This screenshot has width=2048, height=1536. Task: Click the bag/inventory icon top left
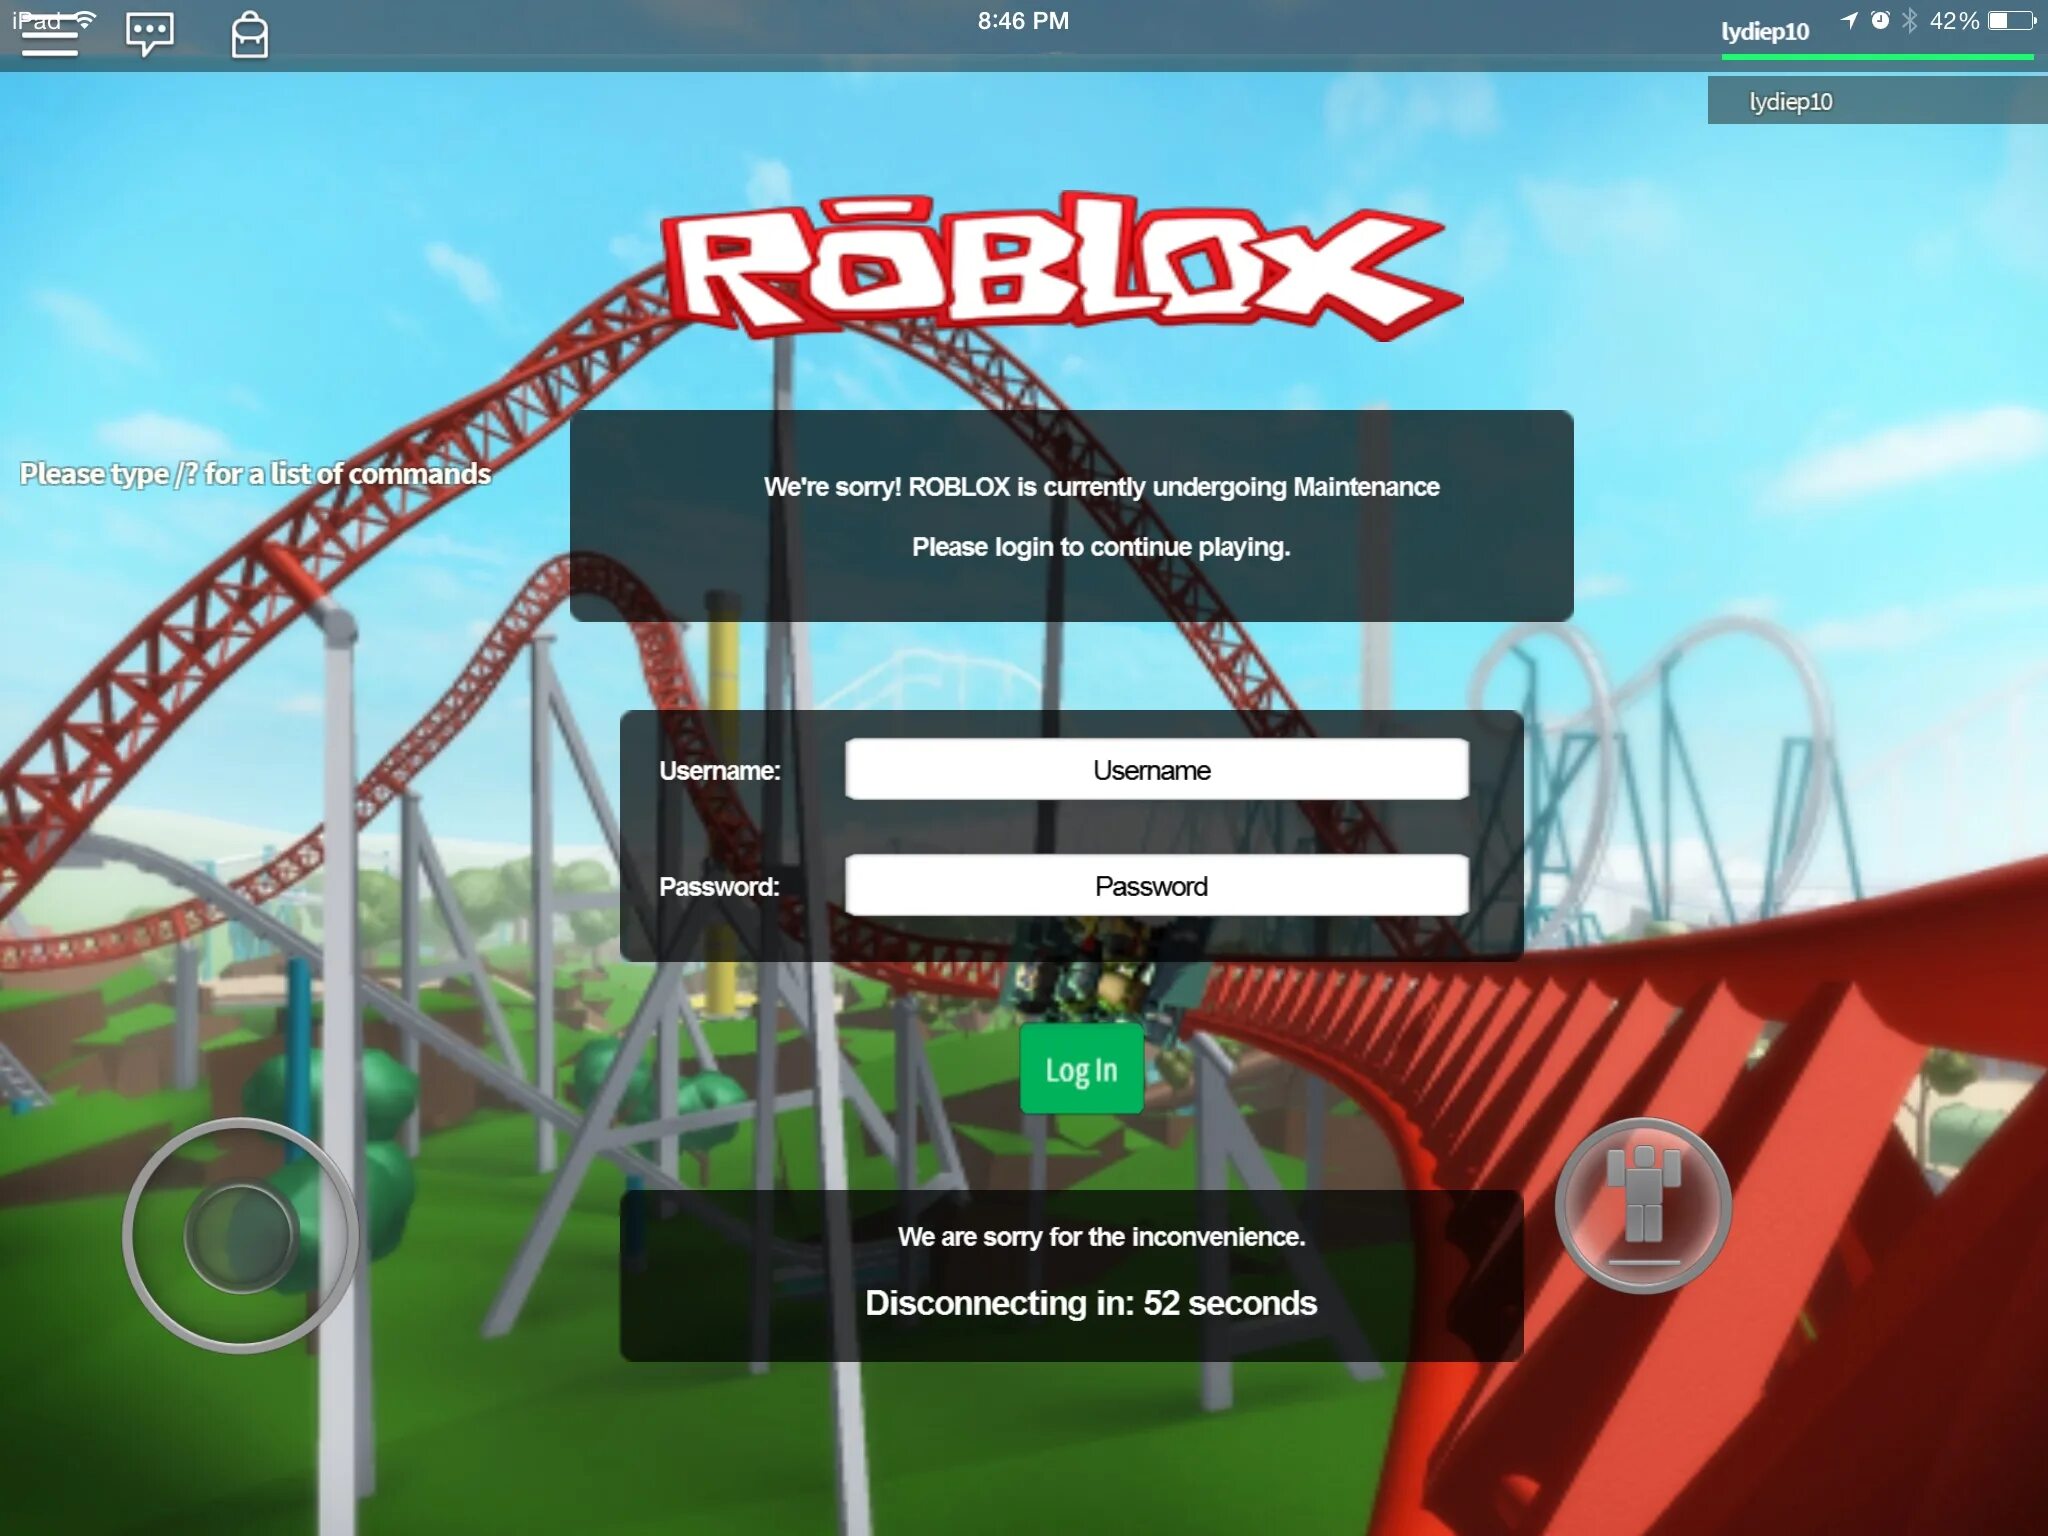(x=252, y=35)
